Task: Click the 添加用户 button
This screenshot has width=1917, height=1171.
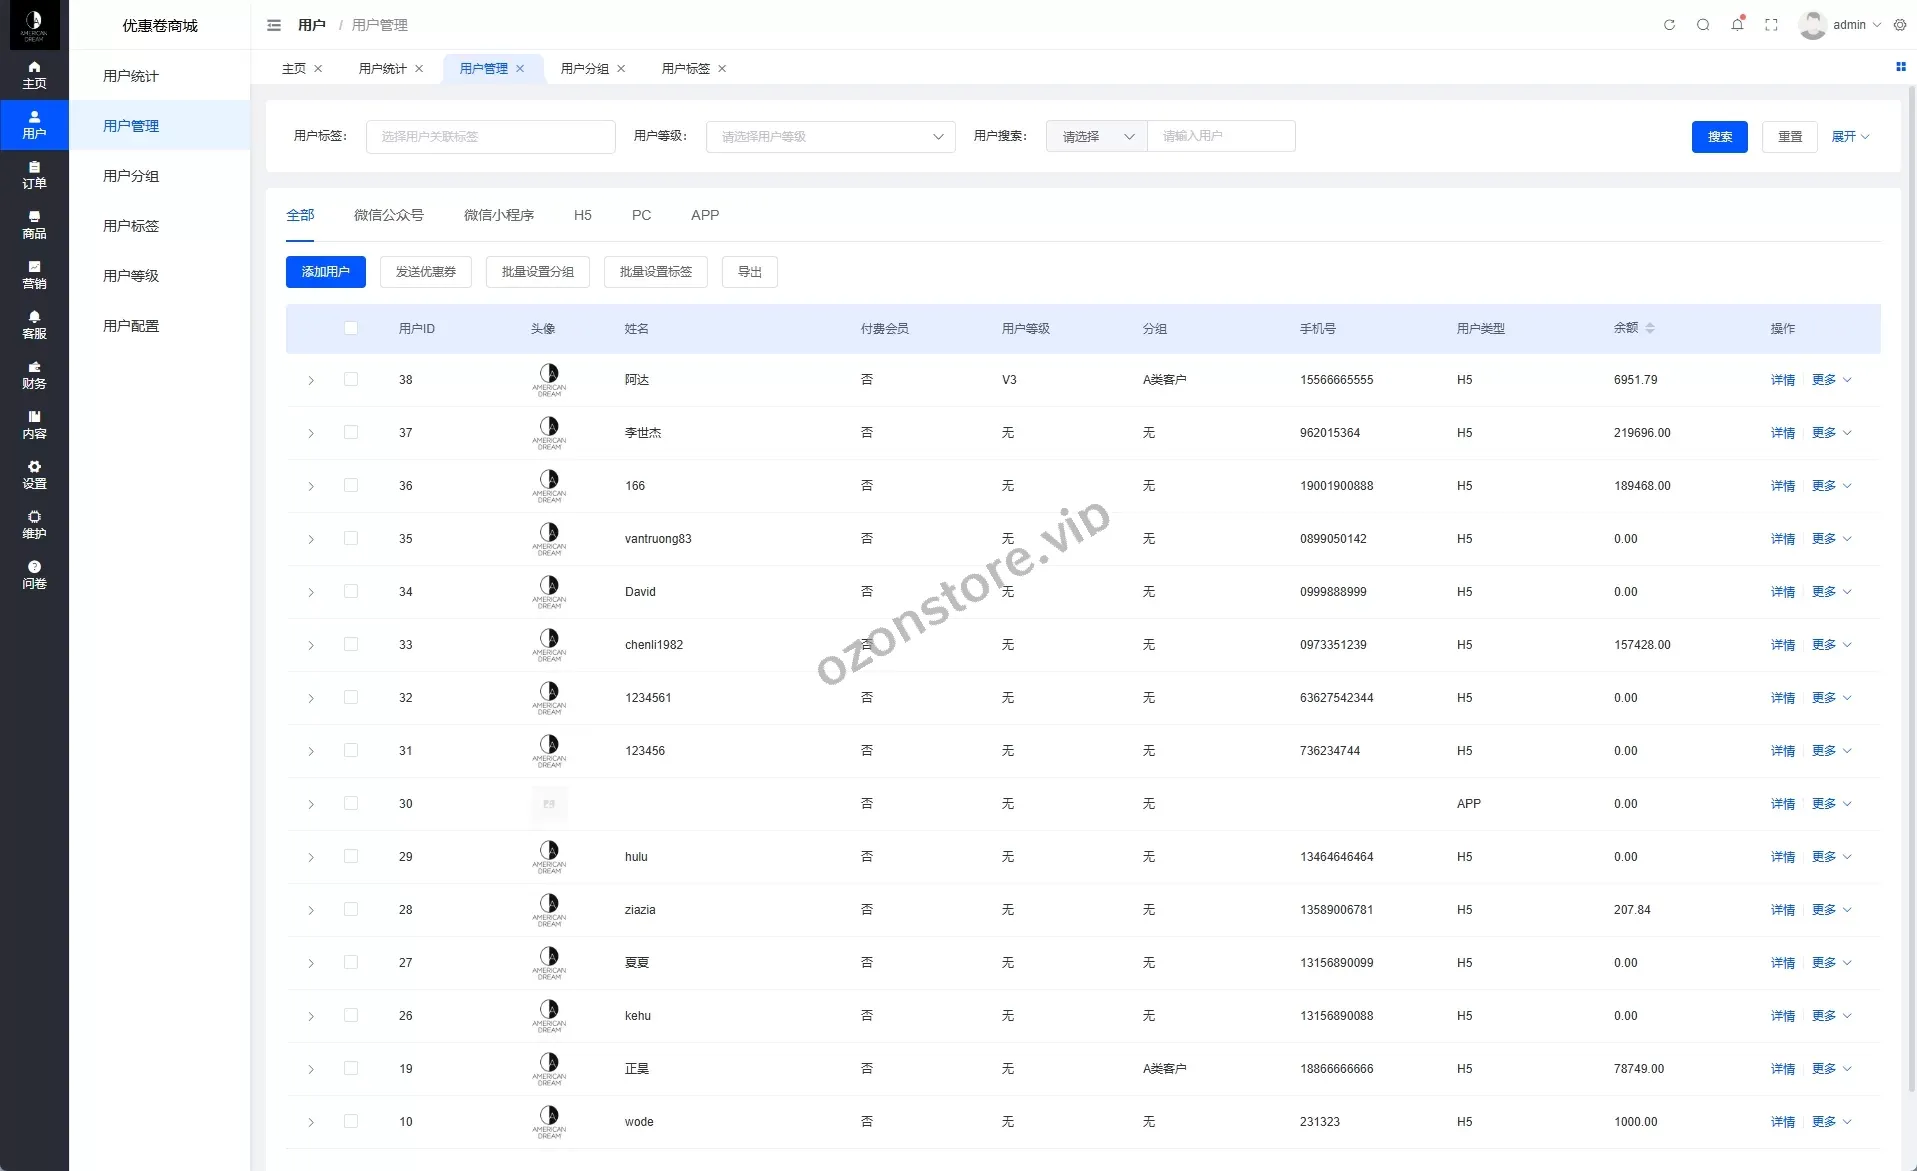Action: [x=325, y=272]
